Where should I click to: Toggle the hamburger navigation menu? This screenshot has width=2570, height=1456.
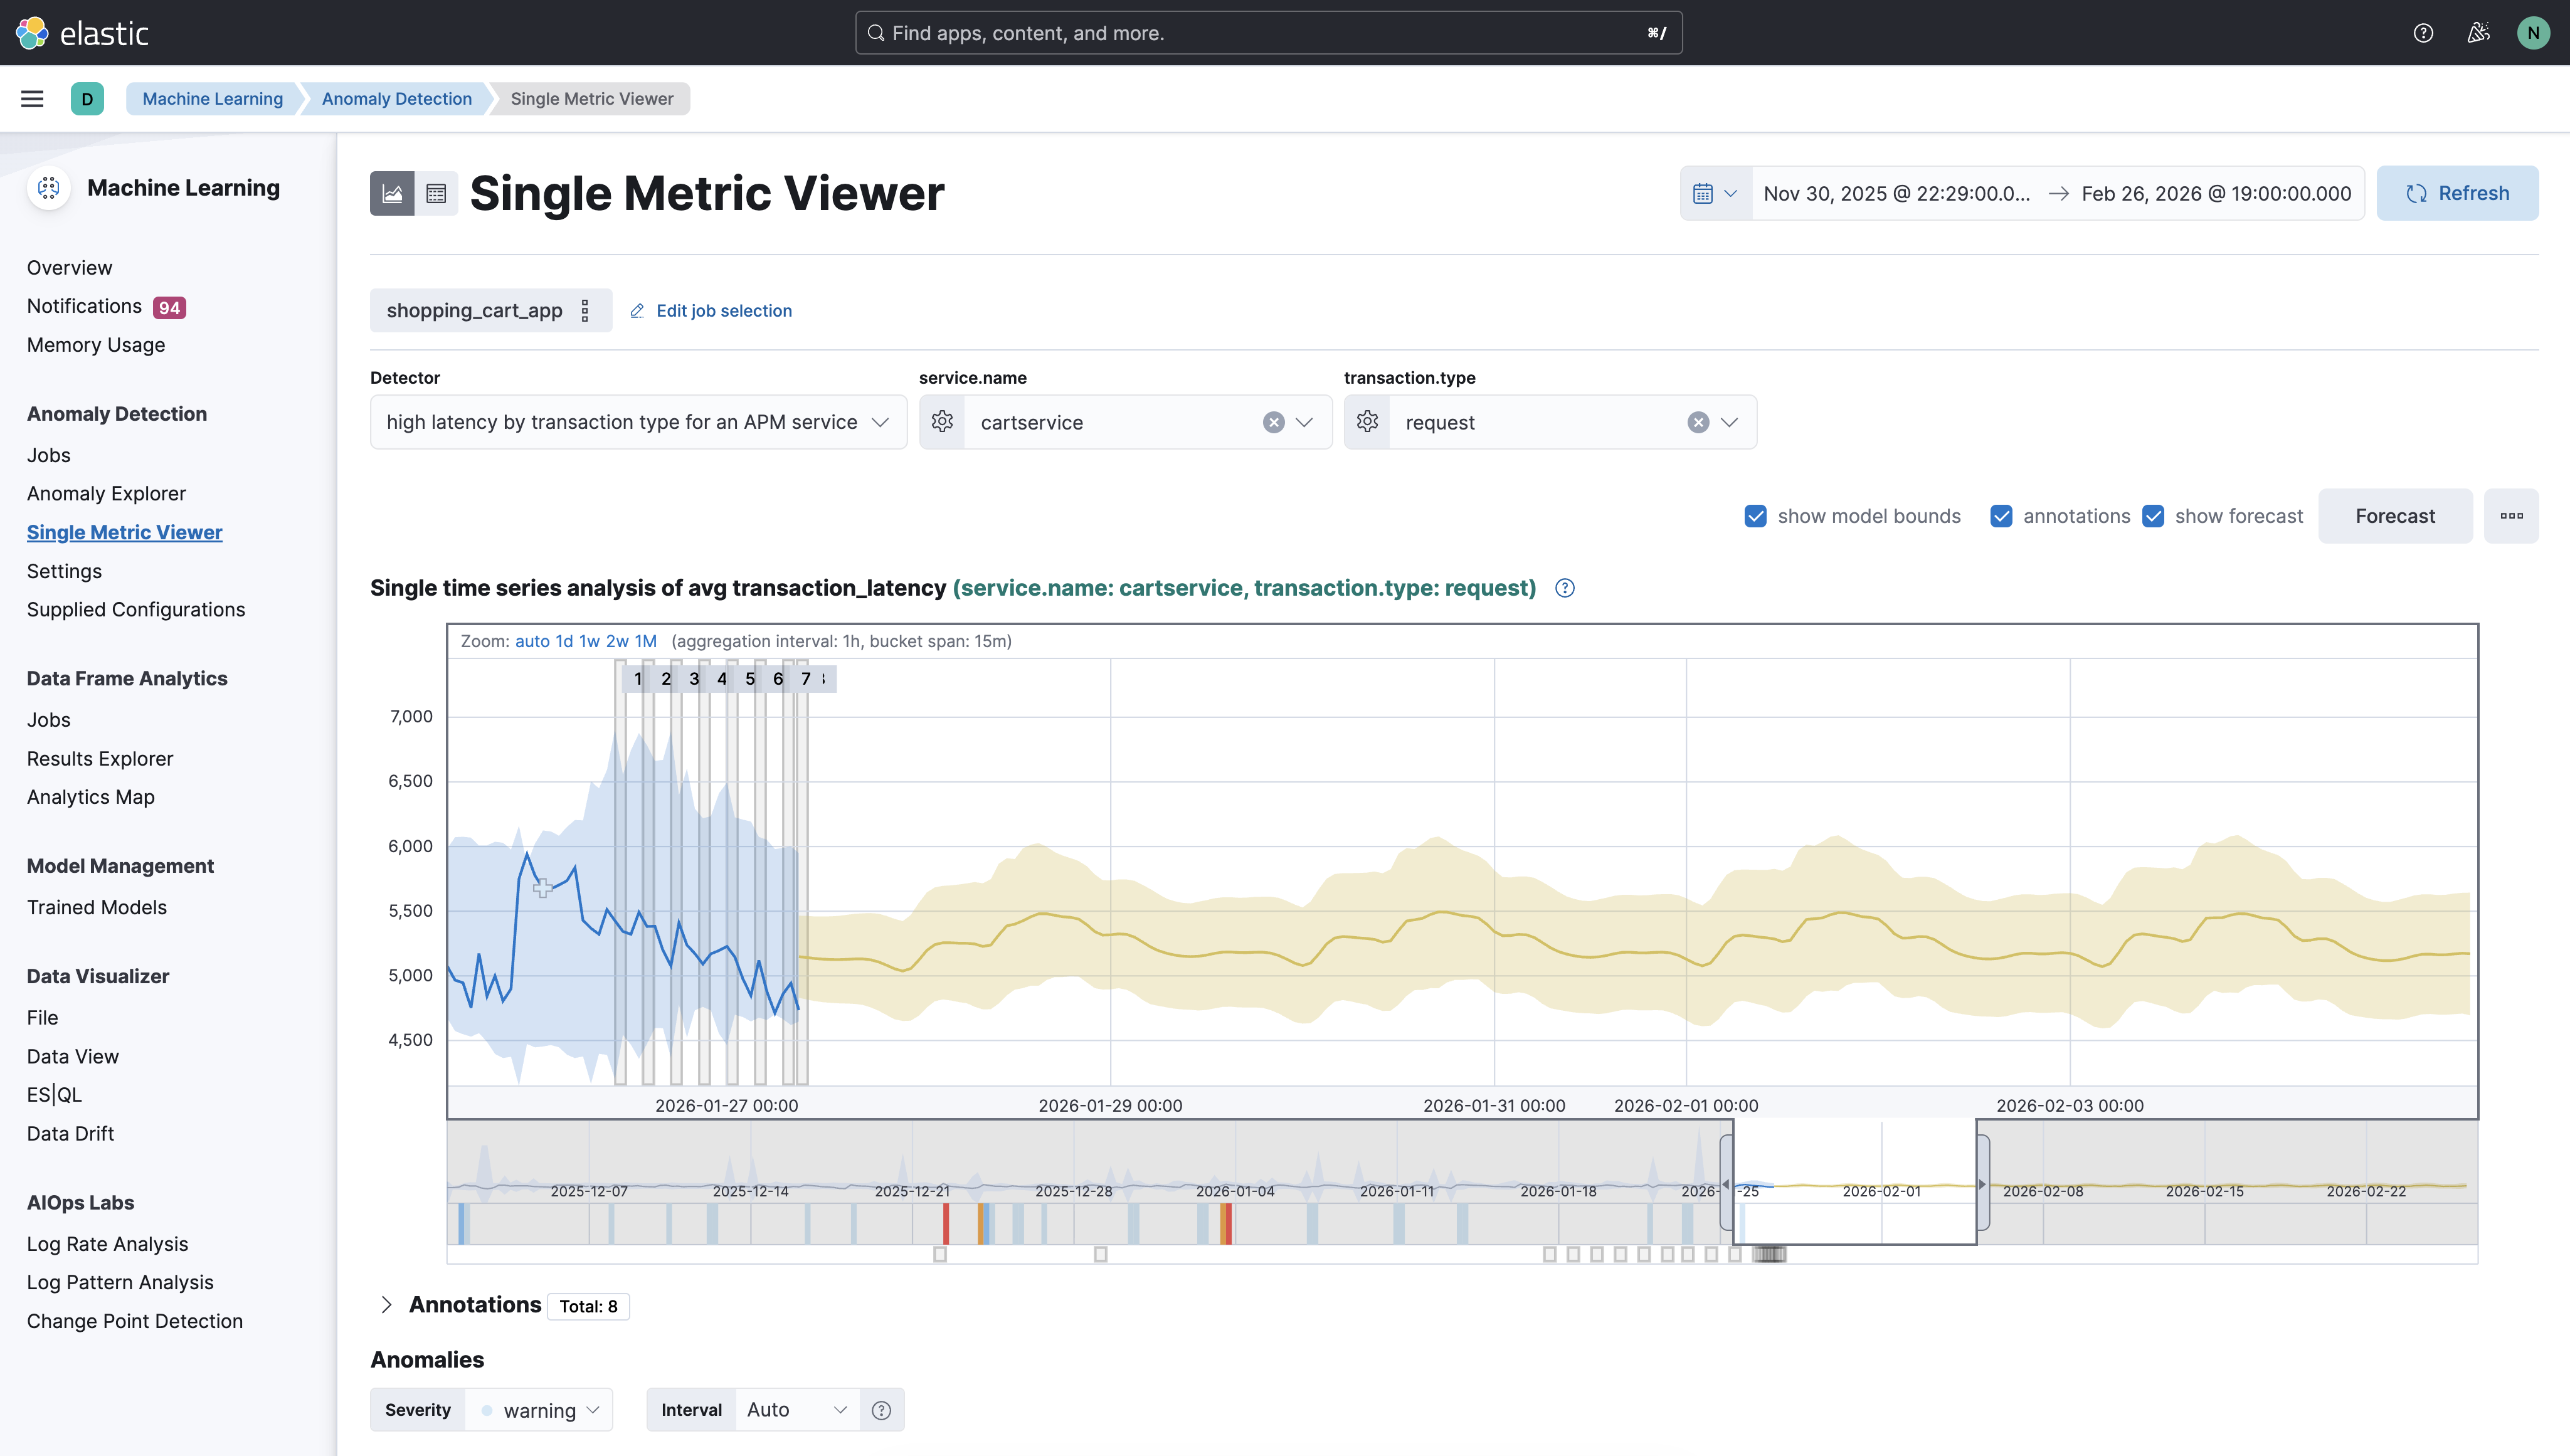pyautogui.click(x=32, y=98)
